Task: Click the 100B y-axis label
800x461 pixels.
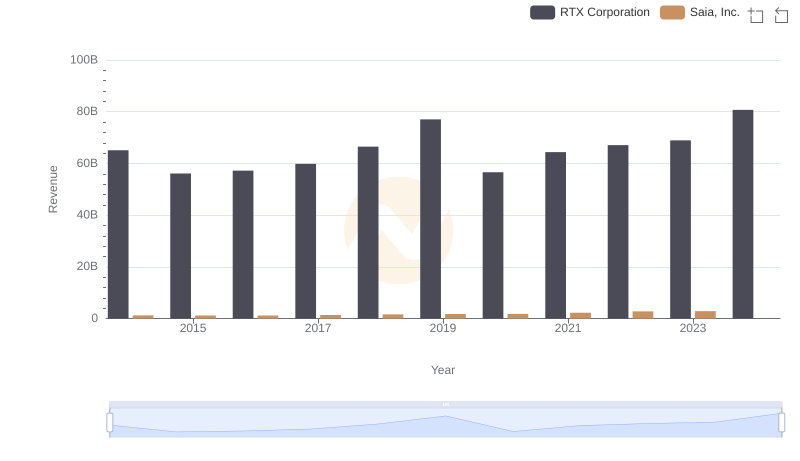Action: click(x=84, y=60)
